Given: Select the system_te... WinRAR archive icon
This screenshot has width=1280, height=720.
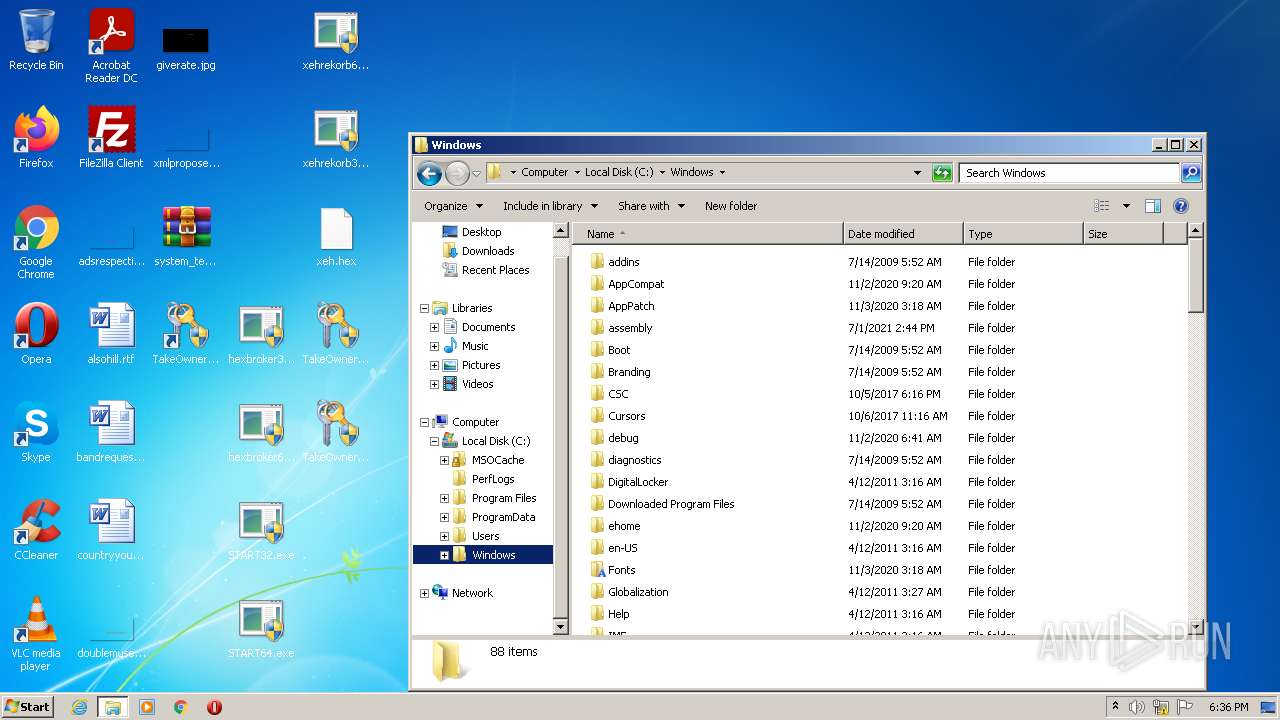Looking at the screenshot, I should coord(185,236).
